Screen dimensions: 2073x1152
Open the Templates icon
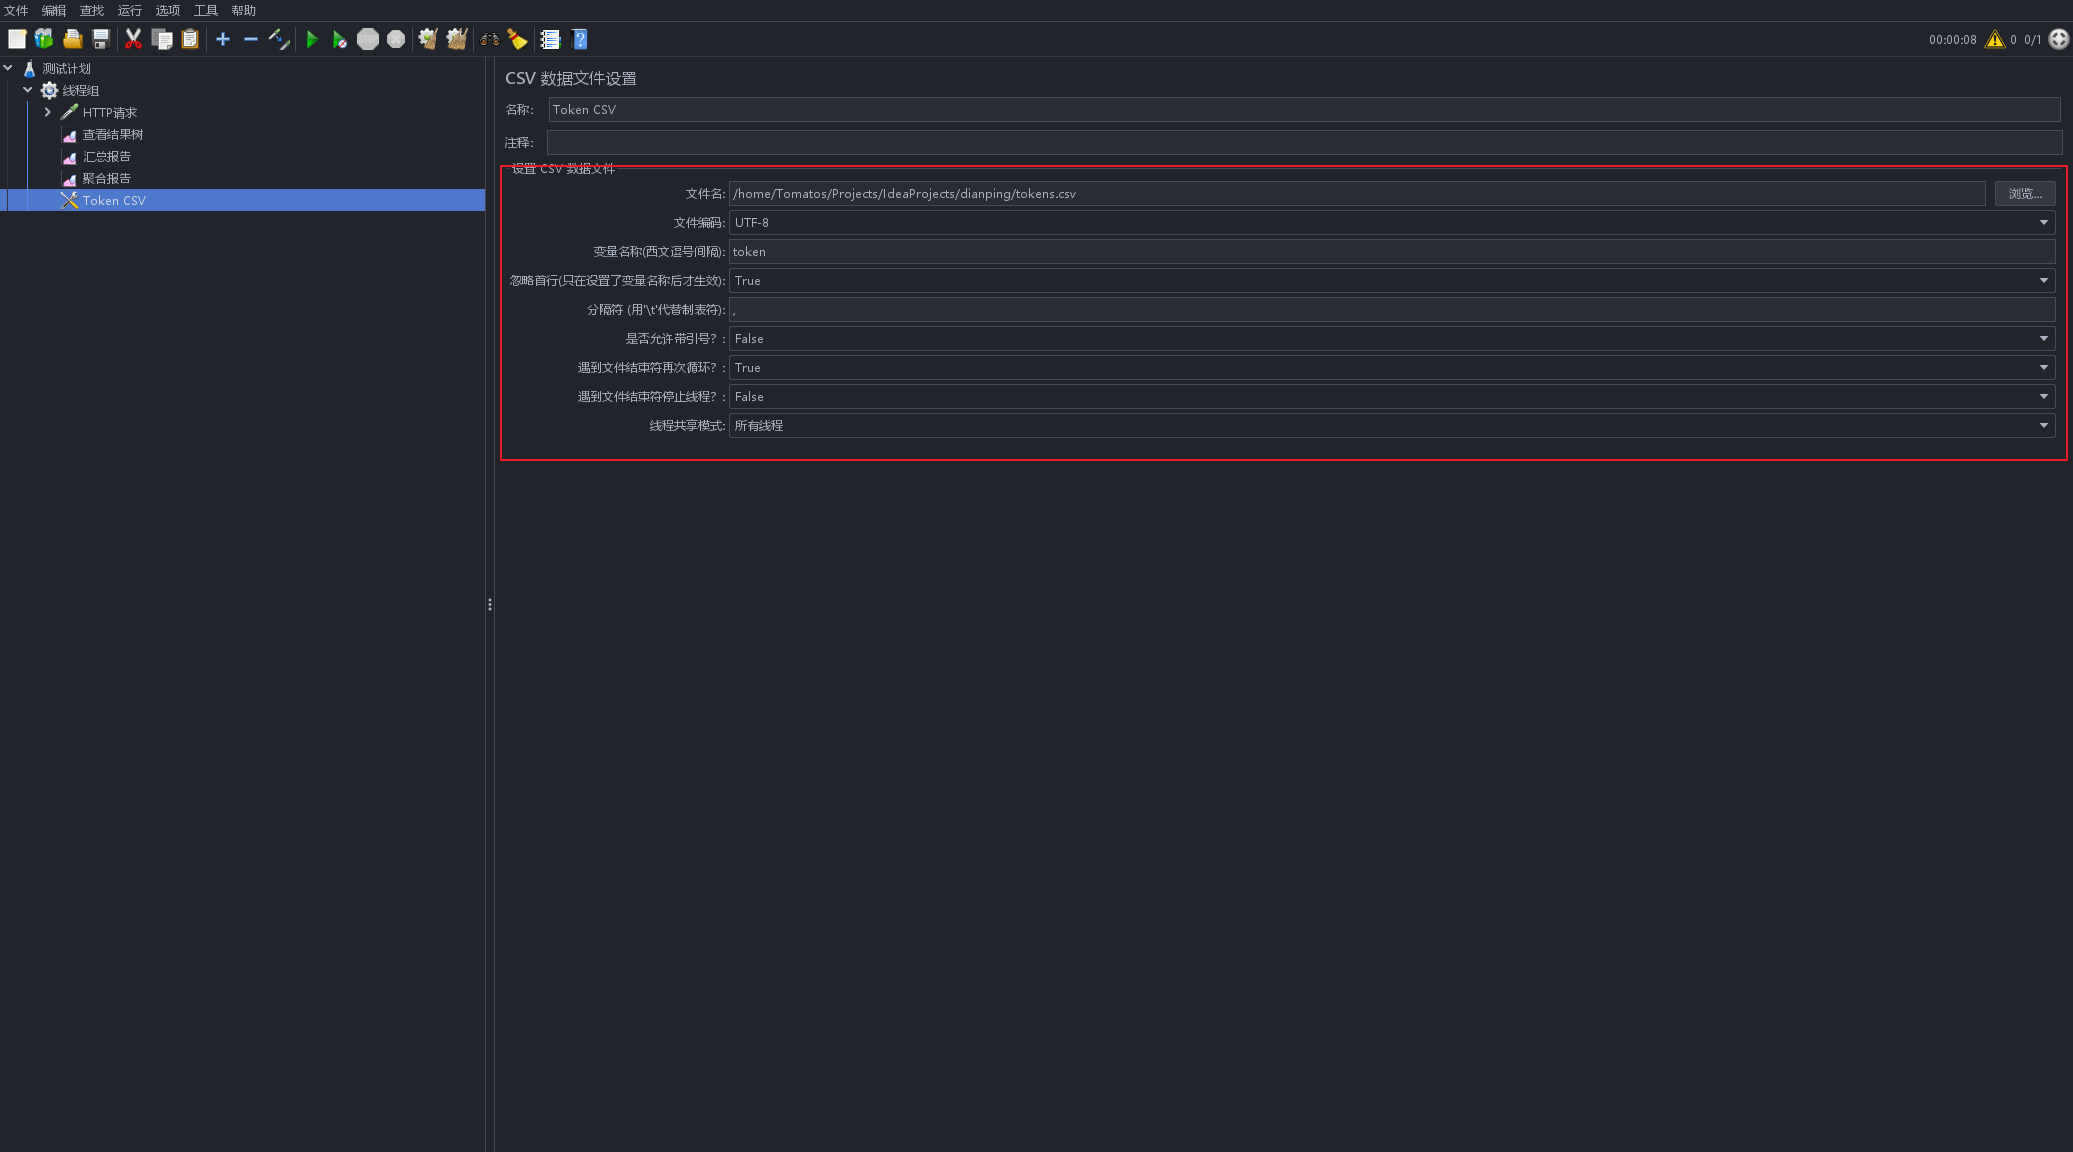[x=44, y=39]
